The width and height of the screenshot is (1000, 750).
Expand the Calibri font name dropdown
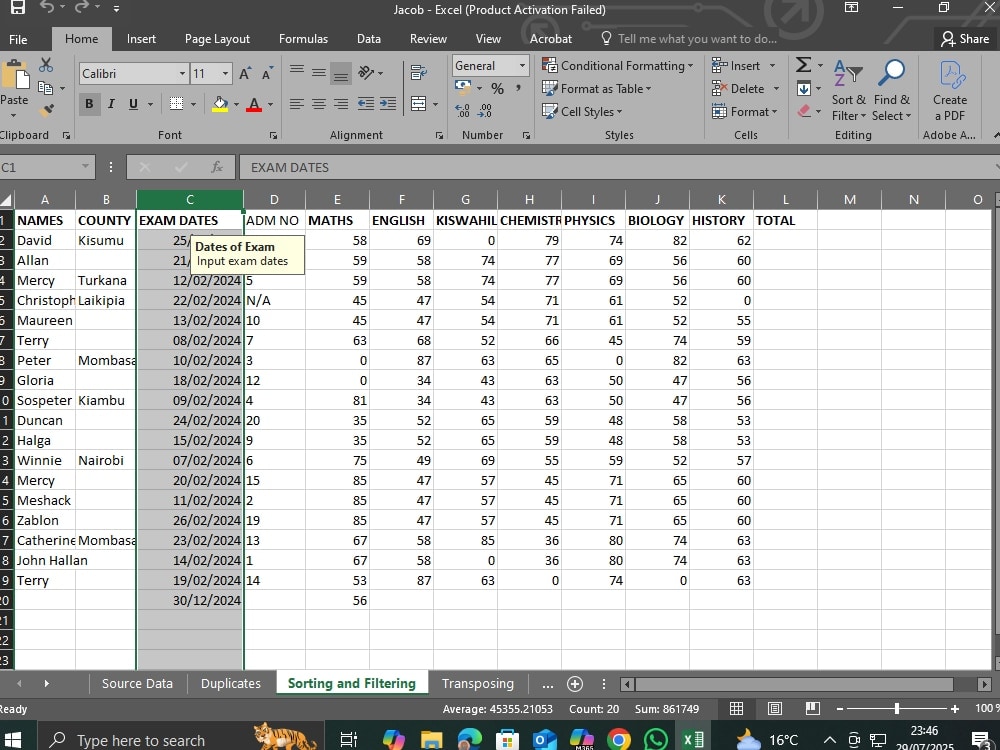(x=182, y=73)
